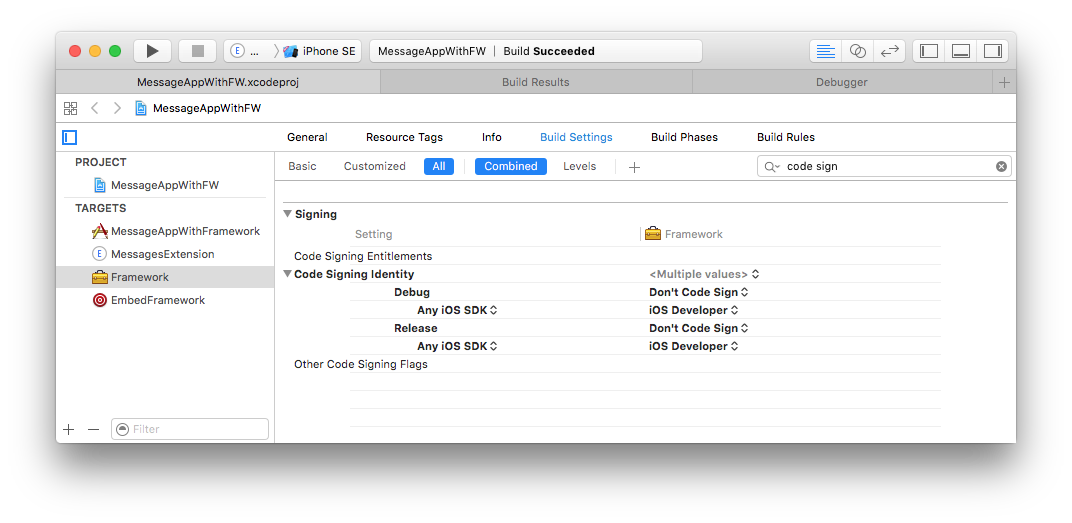The width and height of the screenshot is (1072, 523).
Task: Select Combined settings view
Action: click(x=511, y=166)
